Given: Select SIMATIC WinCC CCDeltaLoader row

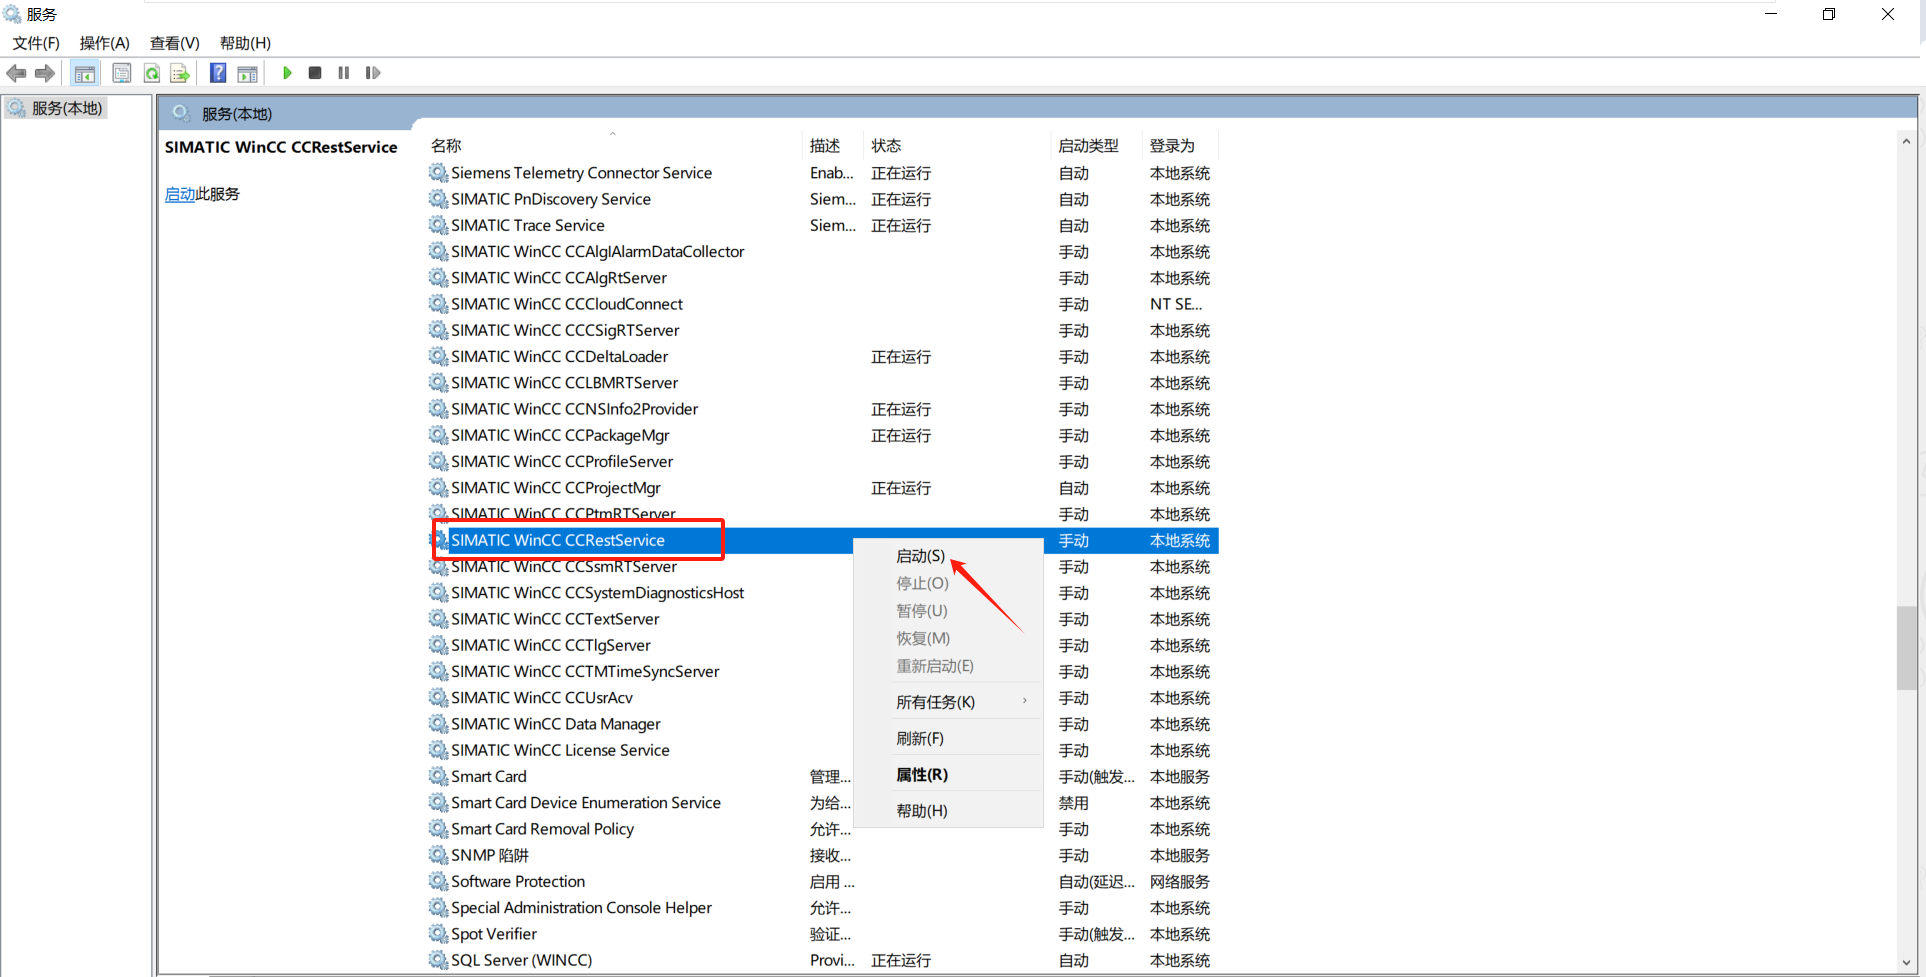Looking at the screenshot, I should pos(823,357).
